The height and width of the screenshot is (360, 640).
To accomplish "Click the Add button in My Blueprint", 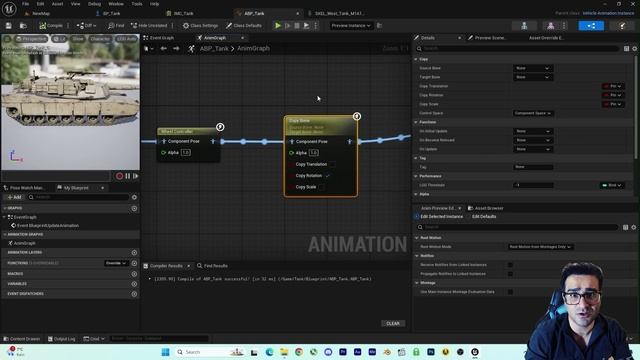I will tap(14, 197).
